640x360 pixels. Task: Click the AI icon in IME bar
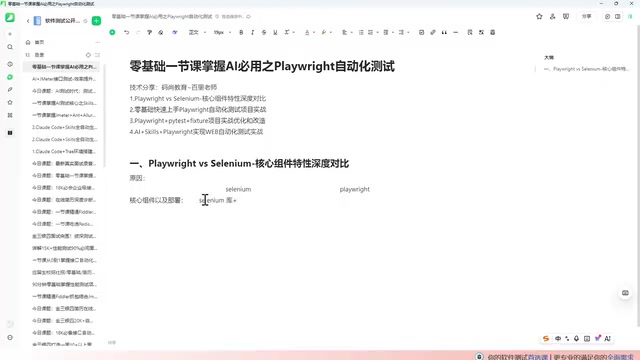tap(607, 338)
